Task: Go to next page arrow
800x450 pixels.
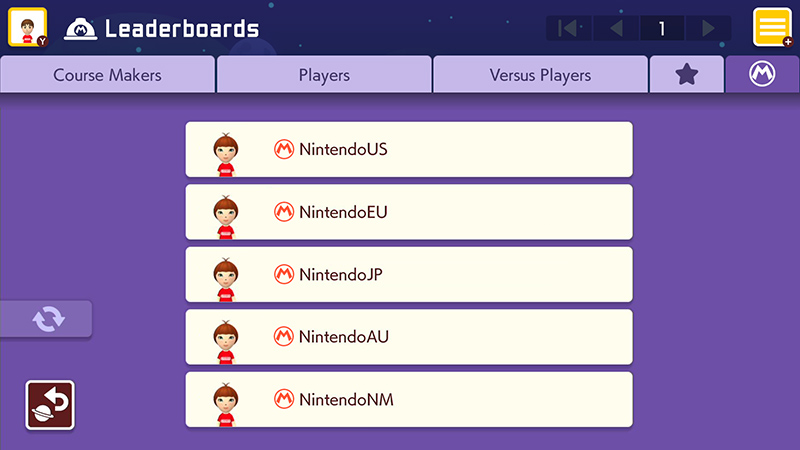Action: 708,28
